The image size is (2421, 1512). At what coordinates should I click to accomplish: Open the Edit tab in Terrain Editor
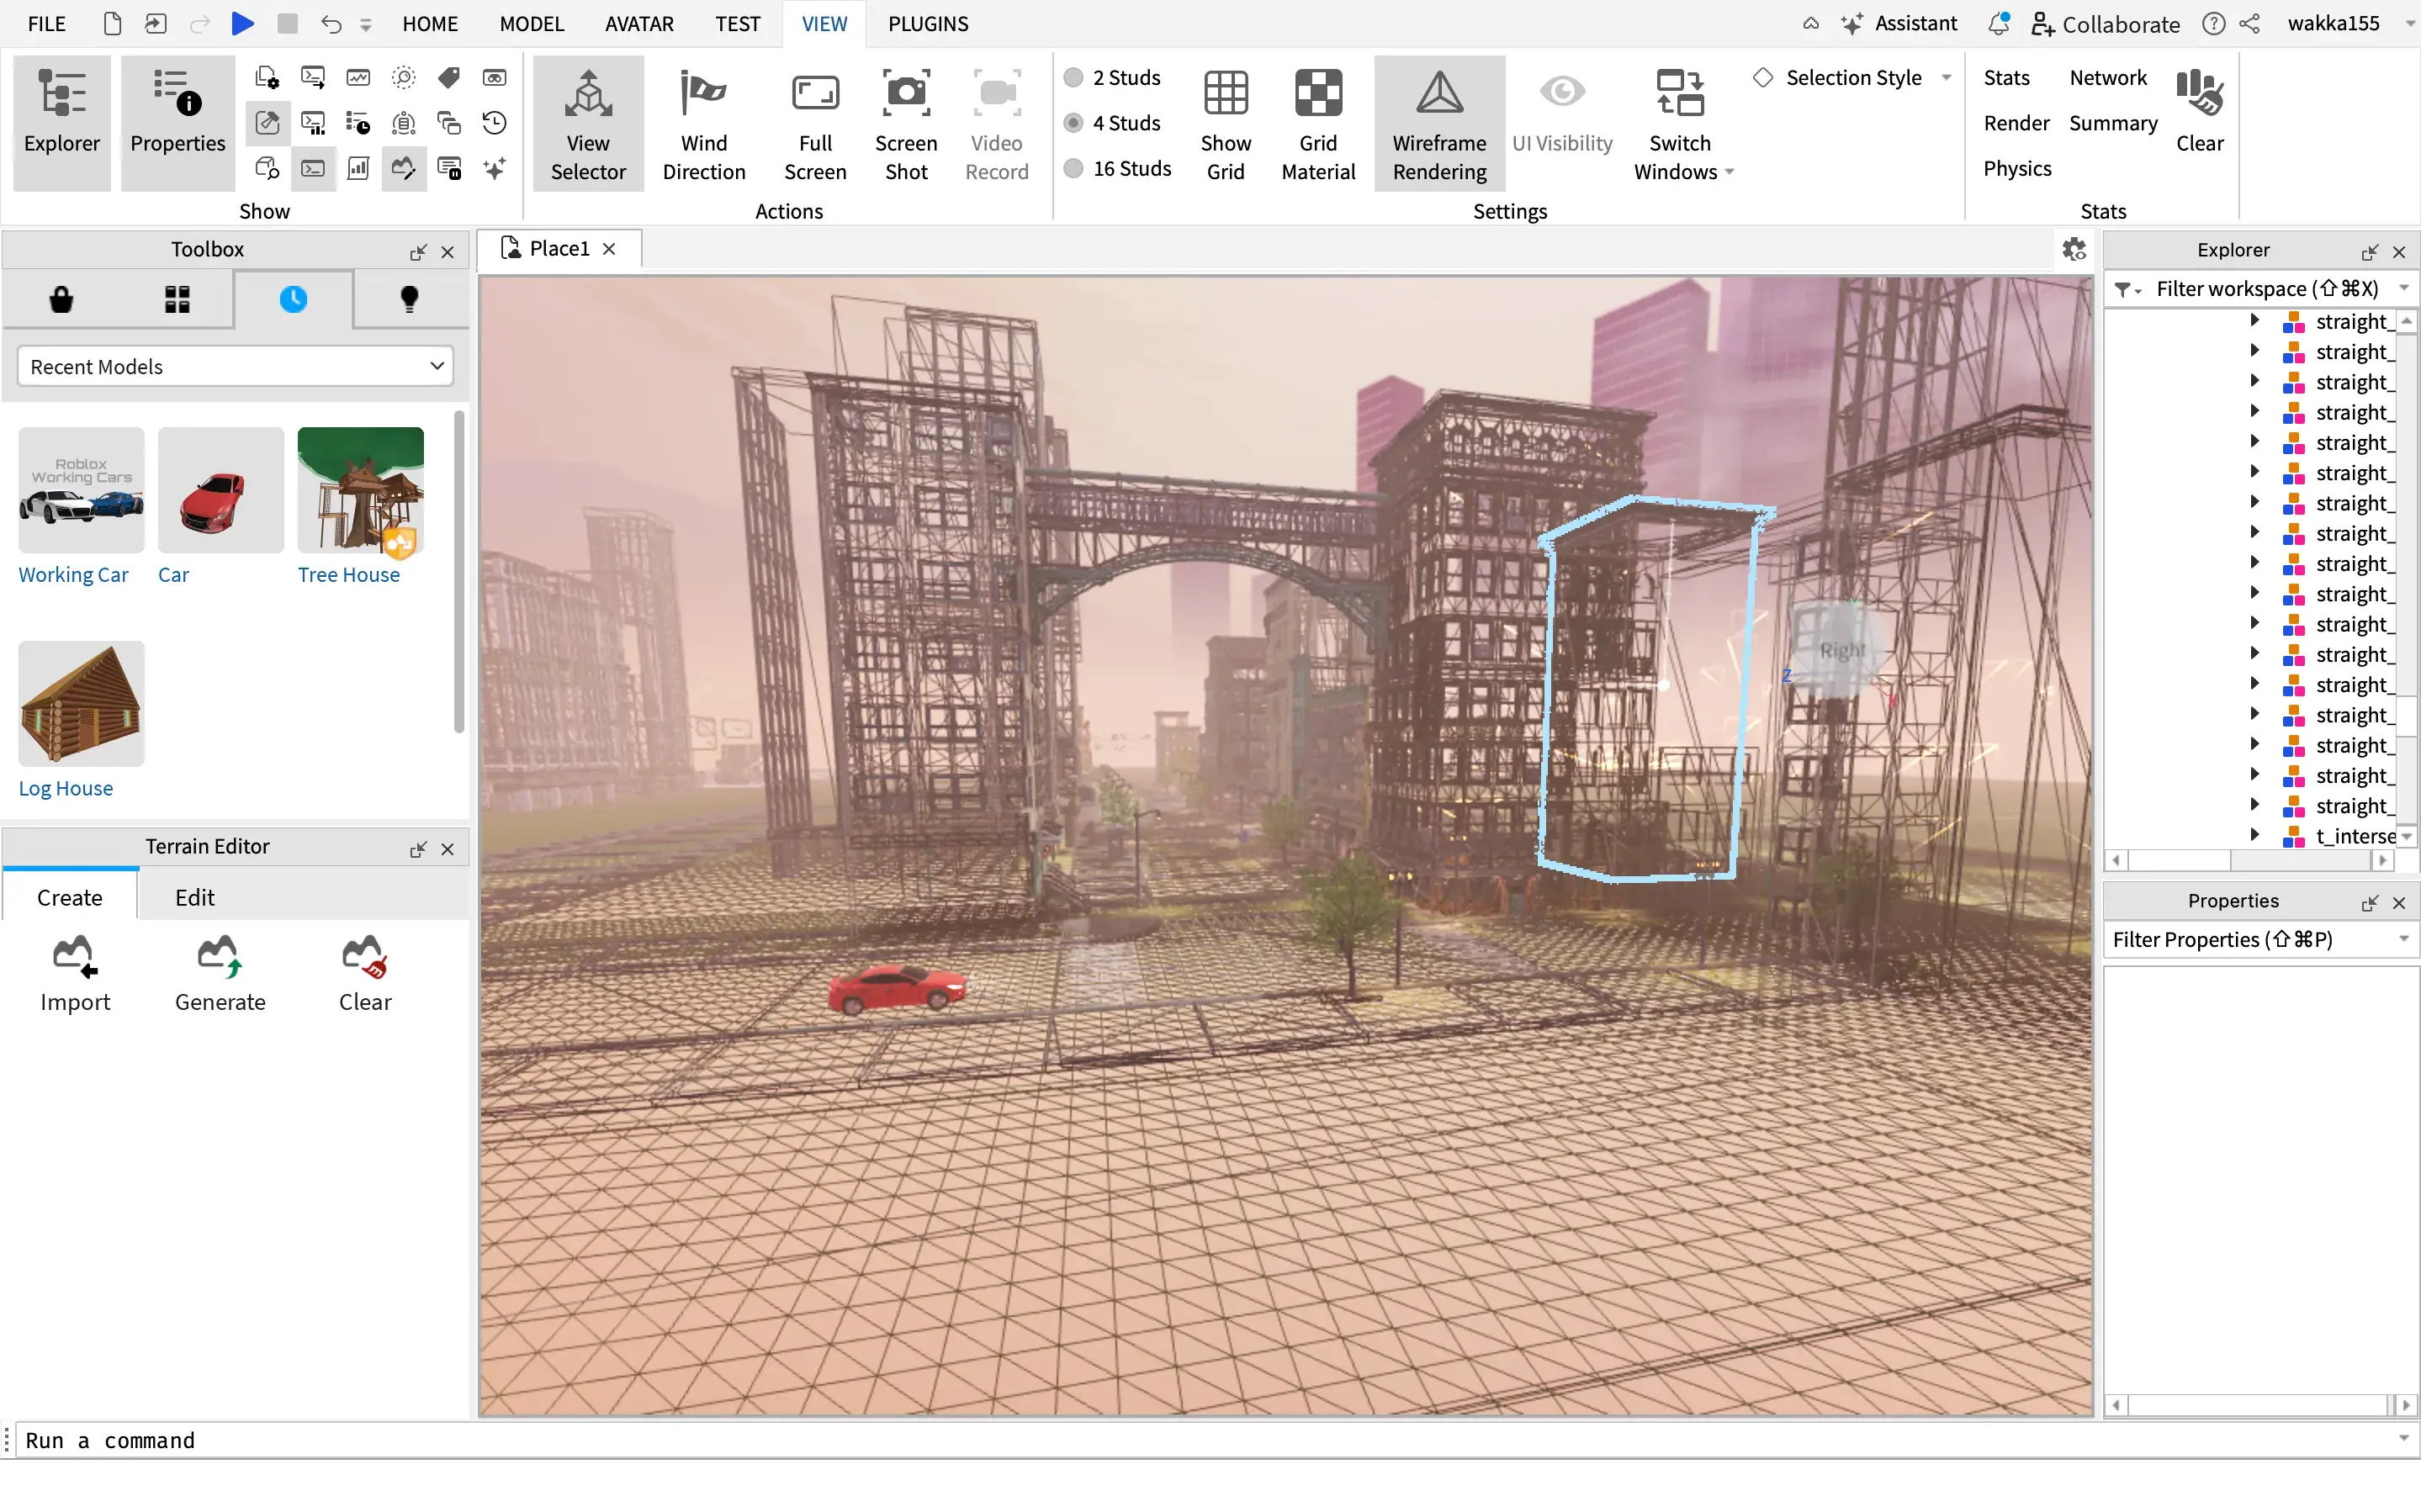click(x=195, y=897)
